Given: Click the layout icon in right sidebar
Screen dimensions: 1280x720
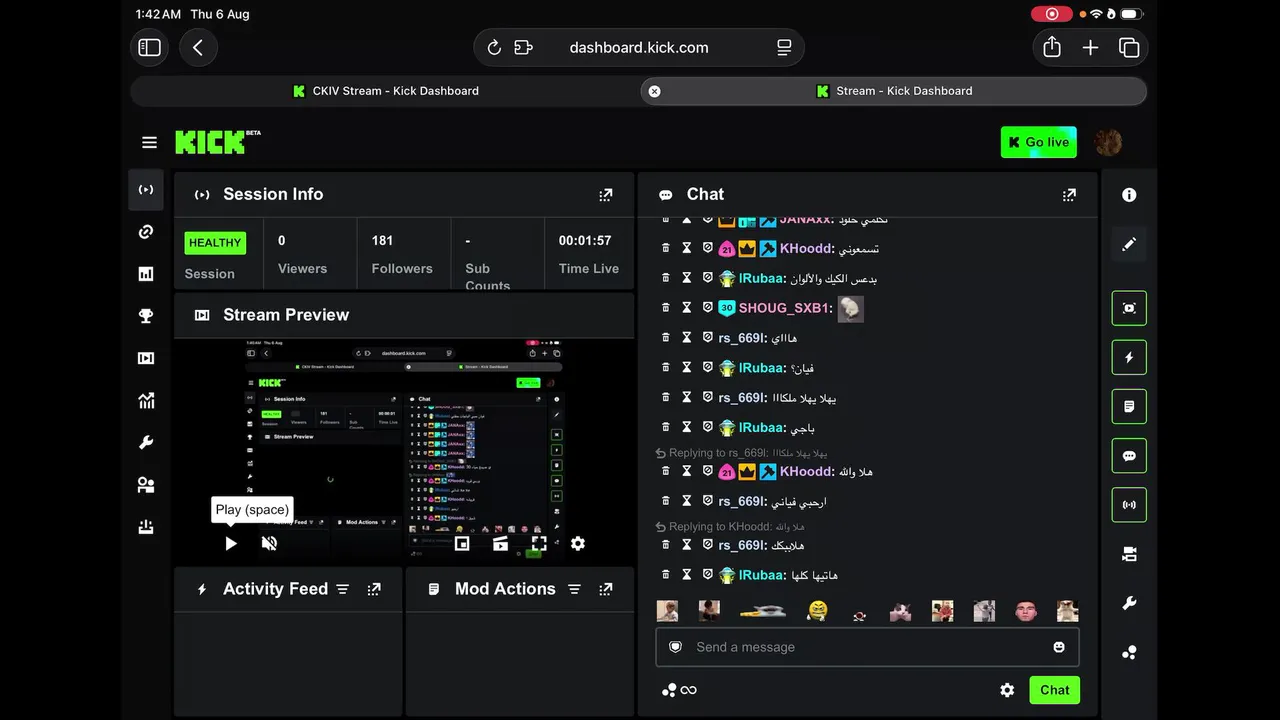Looking at the screenshot, I should [x=1129, y=554].
